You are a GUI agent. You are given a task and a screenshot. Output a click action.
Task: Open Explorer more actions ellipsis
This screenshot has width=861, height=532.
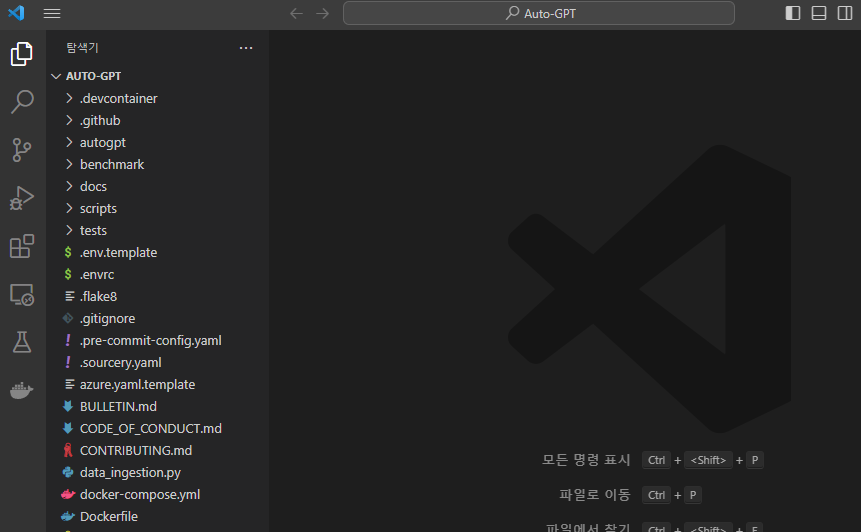pyautogui.click(x=246, y=48)
